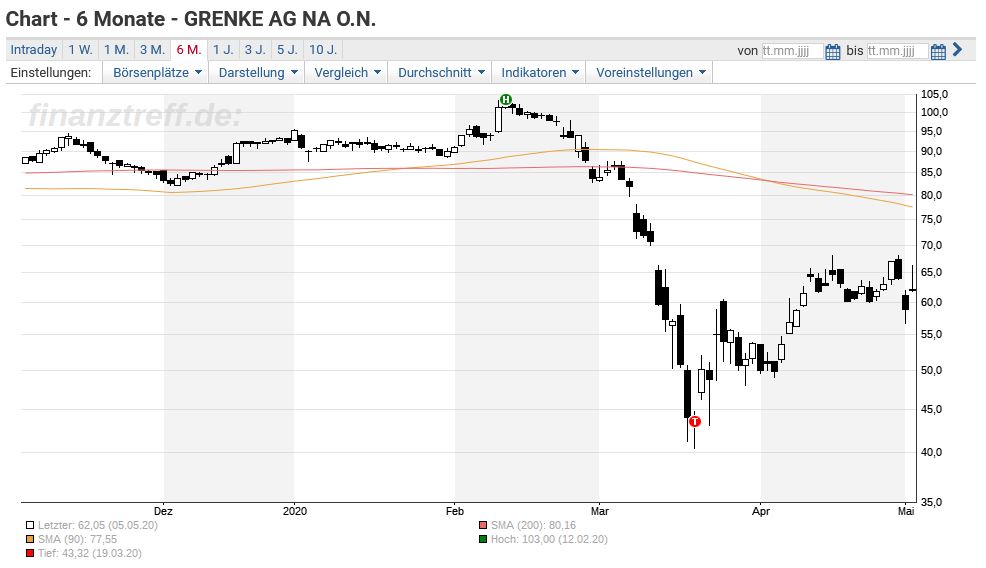Click the chart title 'GRENKE AG NA O.N.'
This screenshot has height=568, width=986.
pyautogui.click(x=280, y=19)
